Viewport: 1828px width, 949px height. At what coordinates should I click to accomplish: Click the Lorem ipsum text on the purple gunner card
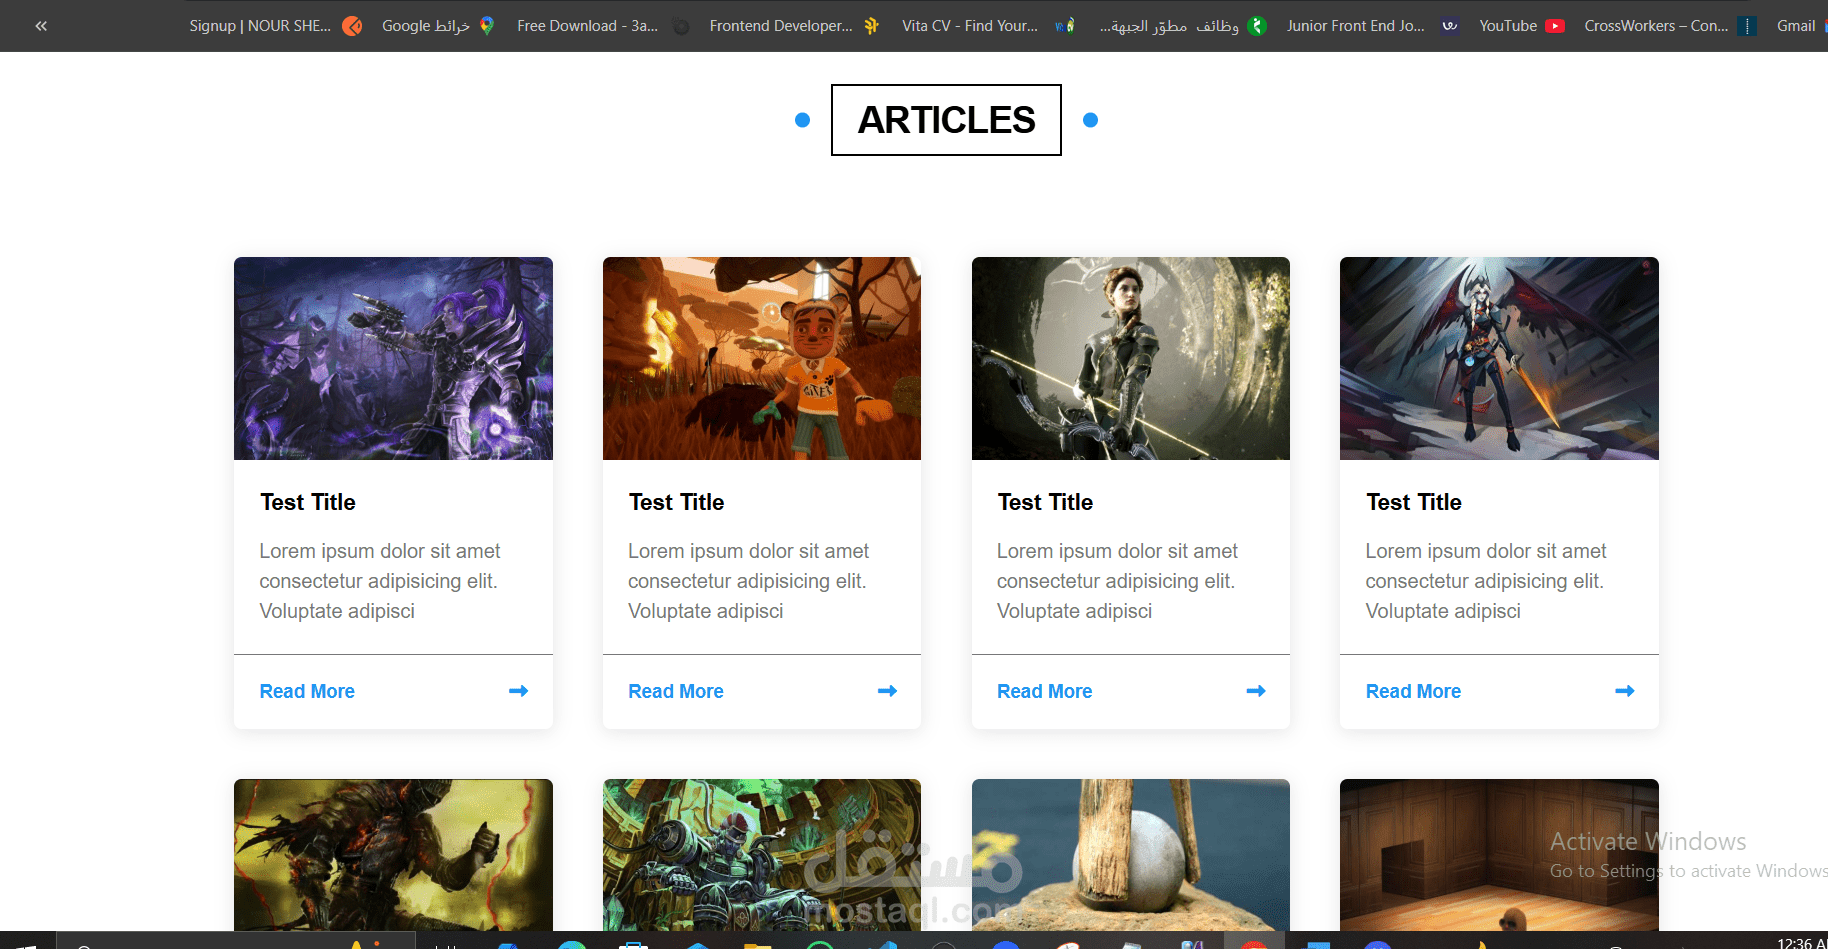[380, 581]
